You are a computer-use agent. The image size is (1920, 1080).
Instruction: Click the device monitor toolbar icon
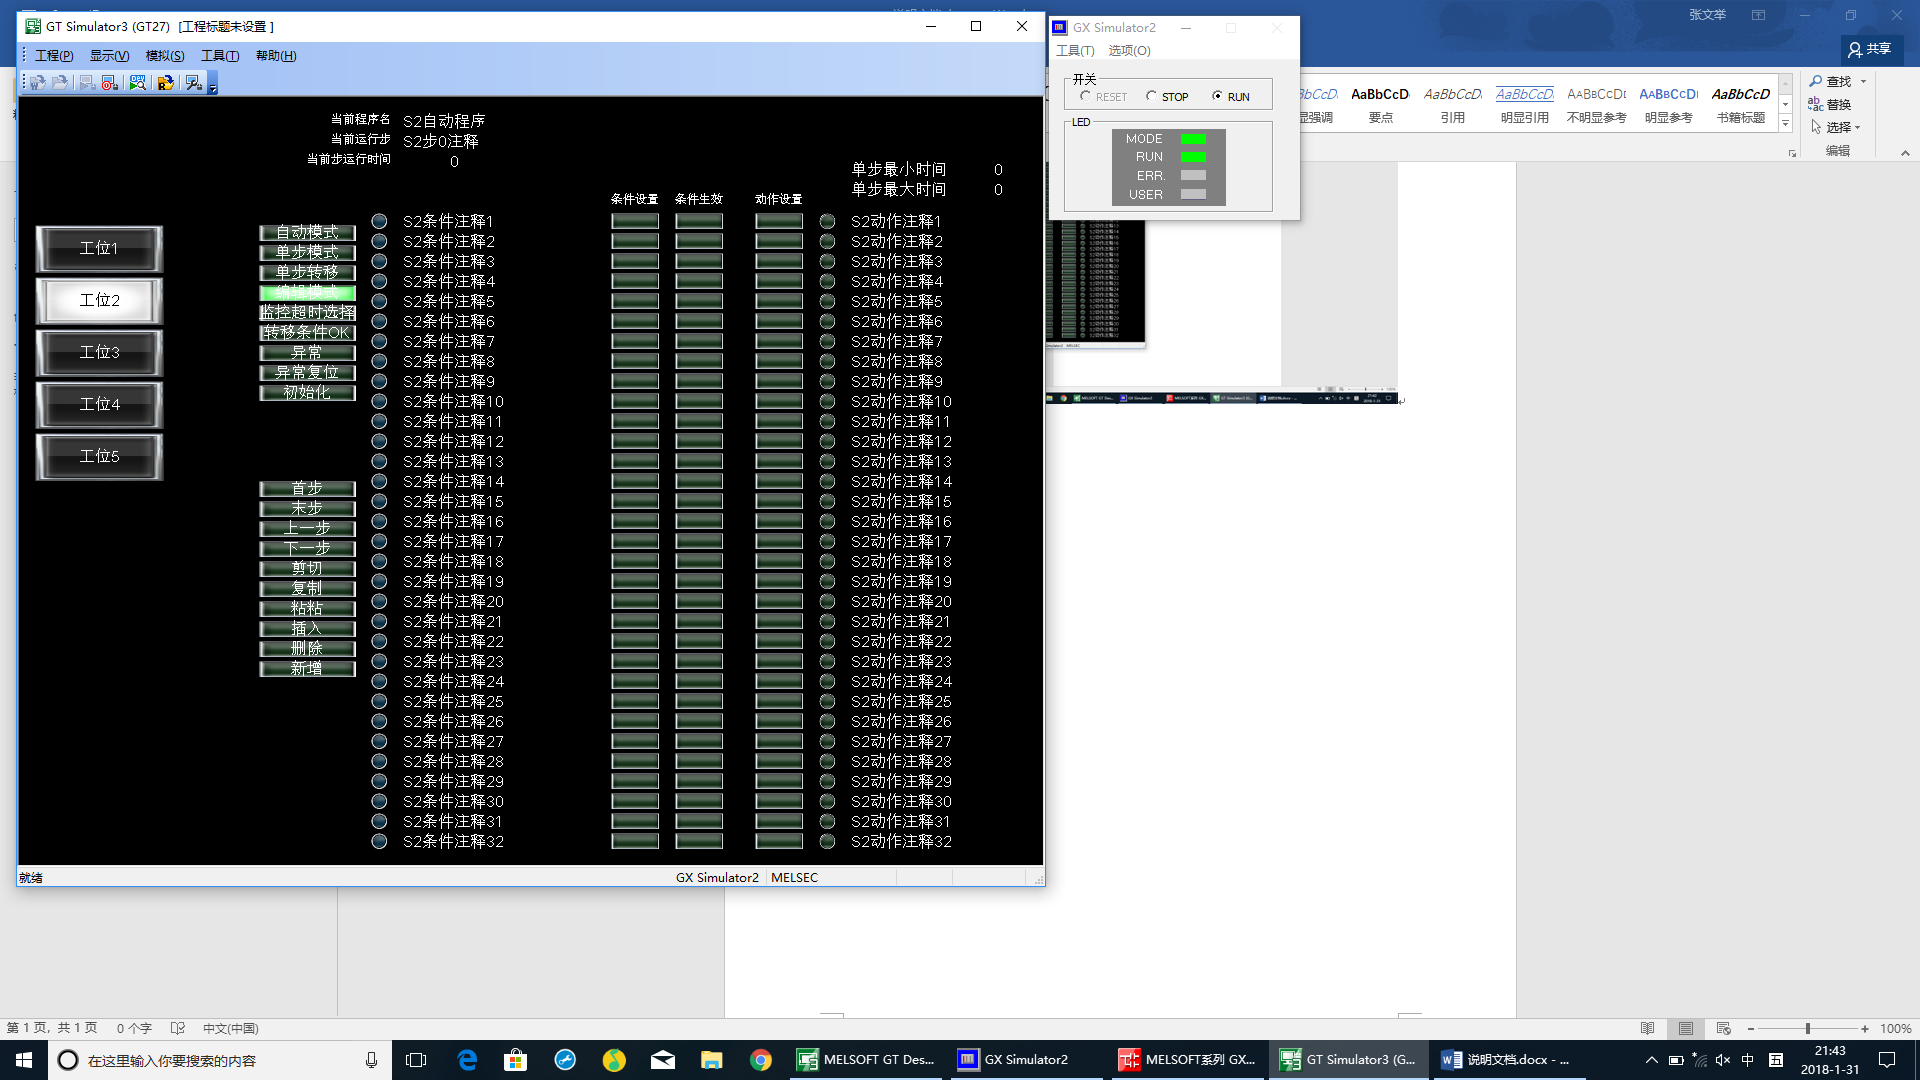tap(138, 83)
